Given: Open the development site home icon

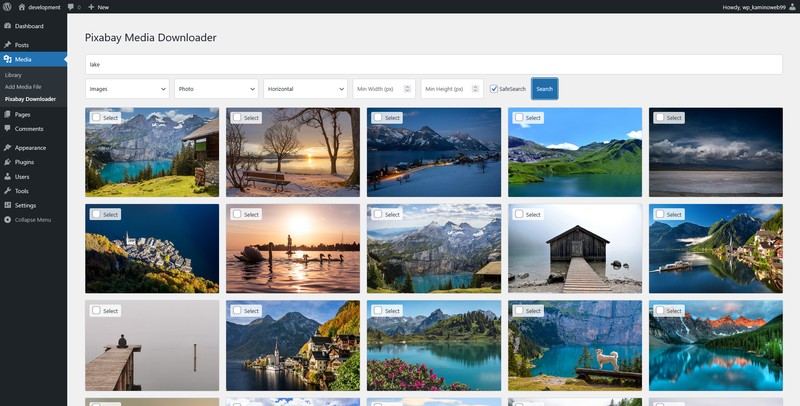Looking at the screenshot, I should click(x=21, y=7).
